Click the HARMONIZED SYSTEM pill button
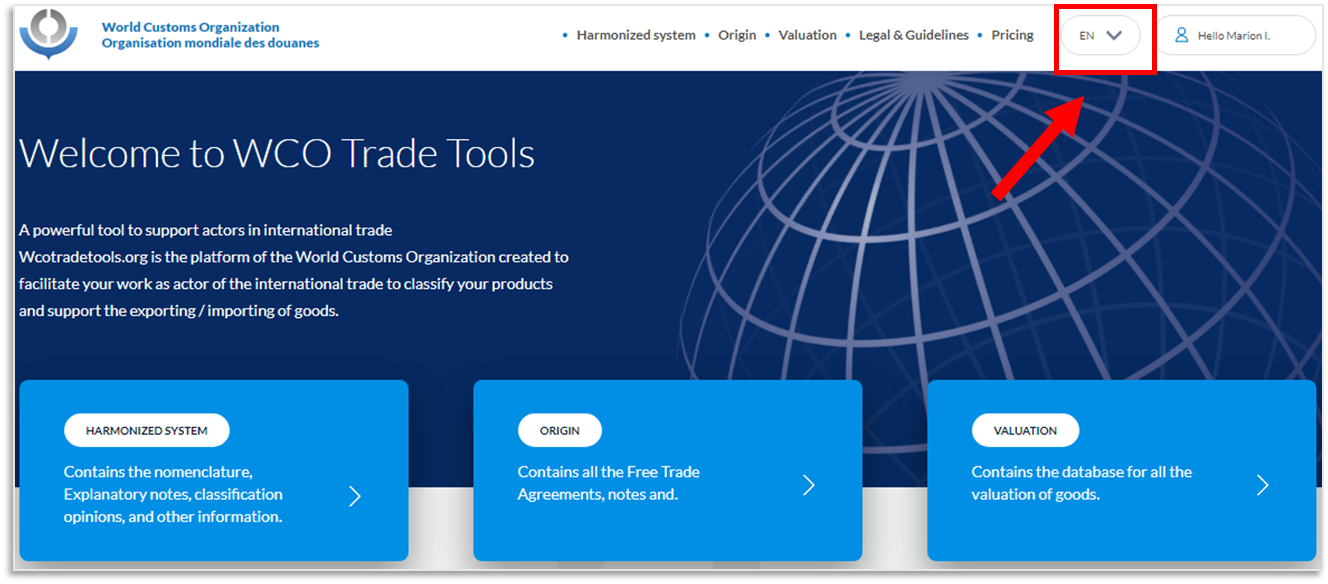The width and height of the screenshot is (1328, 584). [147, 430]
